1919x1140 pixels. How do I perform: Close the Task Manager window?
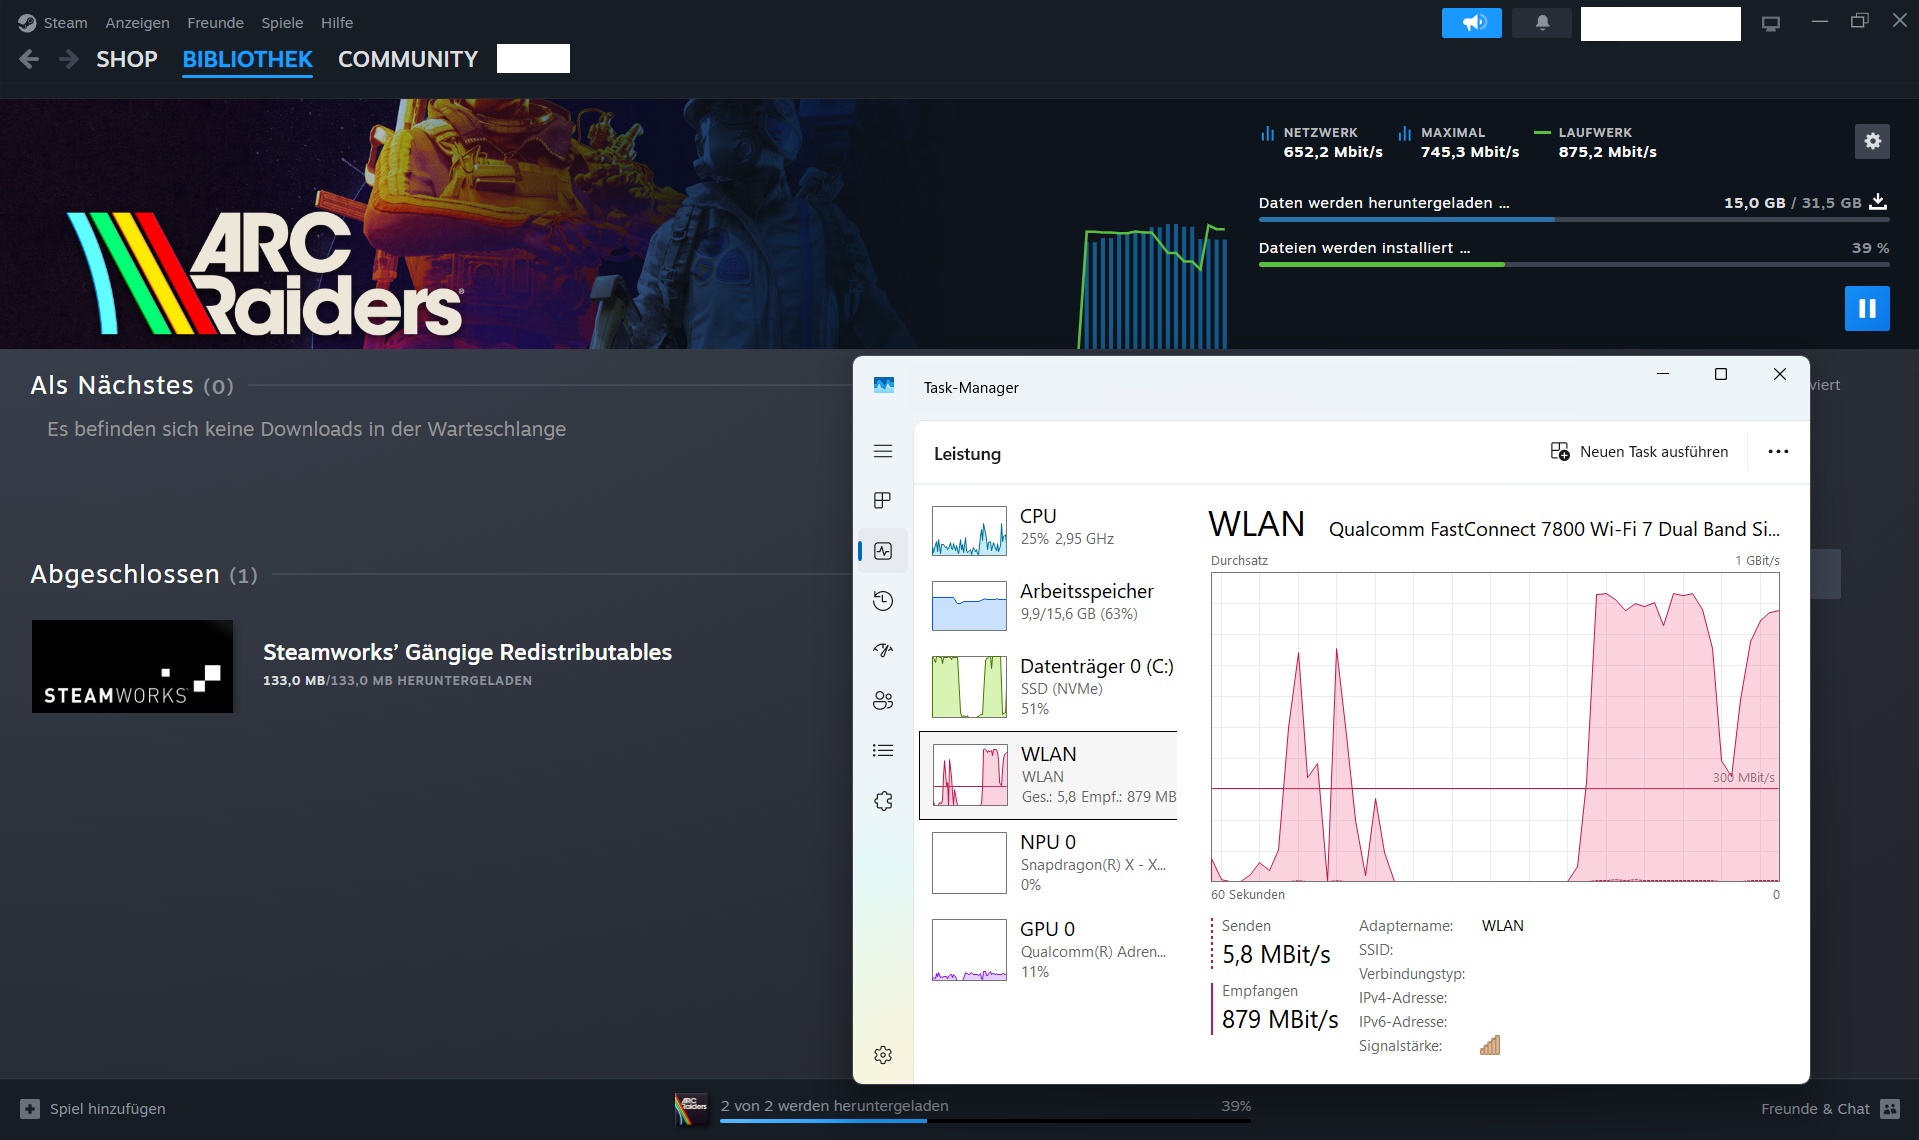pos(1779,374)
